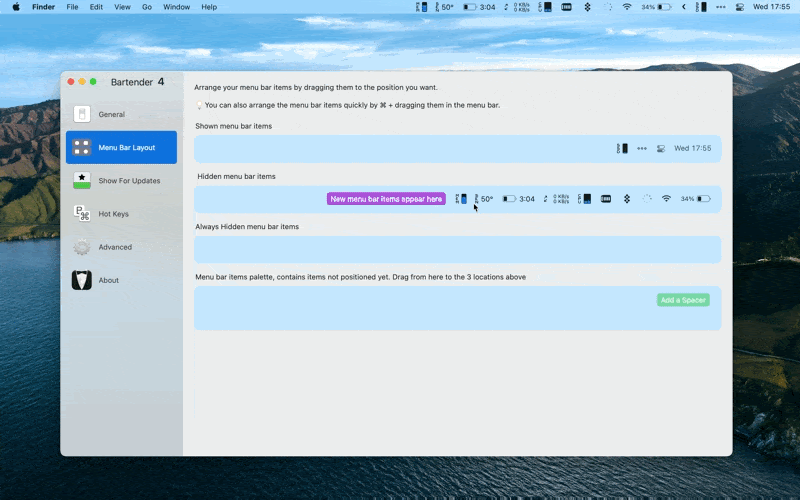Image resolution: width=800 pixels, height=500 pixels.
Task: Click the Add a Spacer button
Action: pos(683,300)
